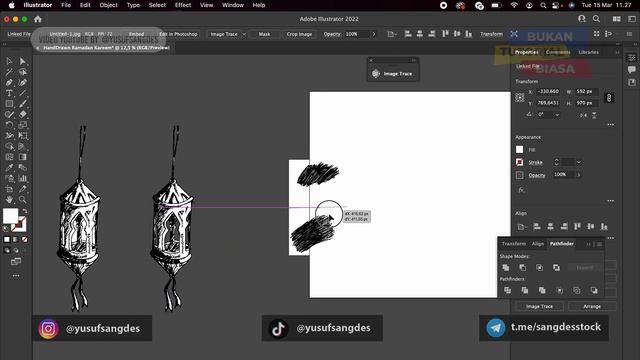
Task: Select the Type tool
Action: point(9,93)
